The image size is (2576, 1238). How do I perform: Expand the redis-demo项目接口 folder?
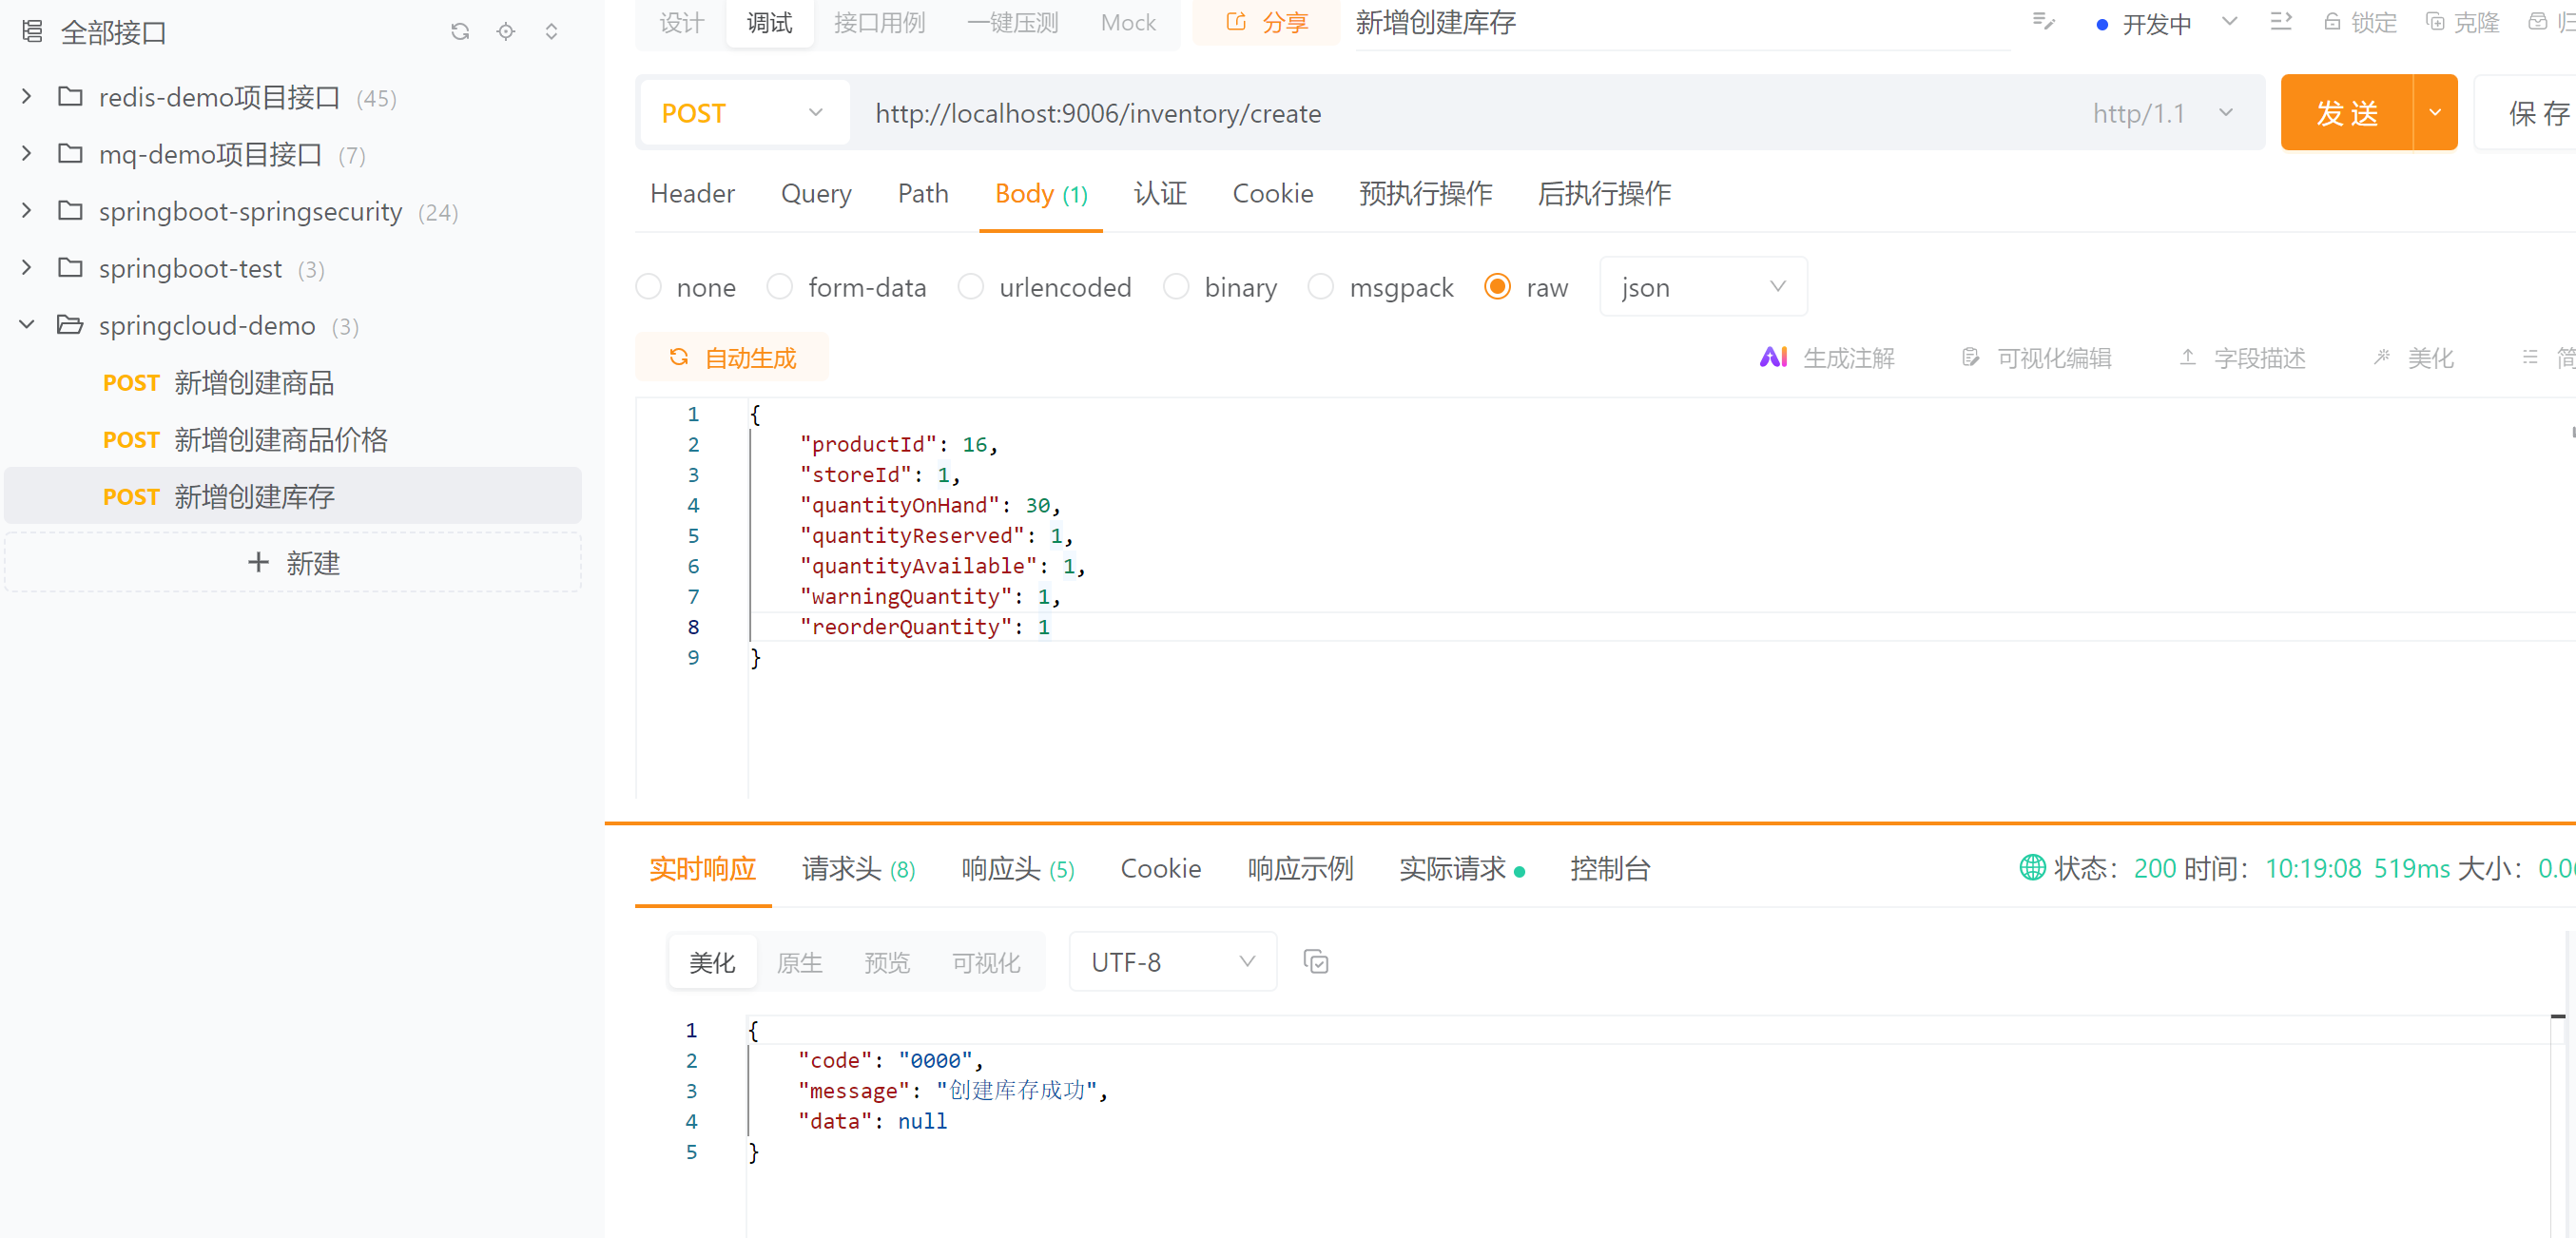pyautogui.click(x=27, y=97)
